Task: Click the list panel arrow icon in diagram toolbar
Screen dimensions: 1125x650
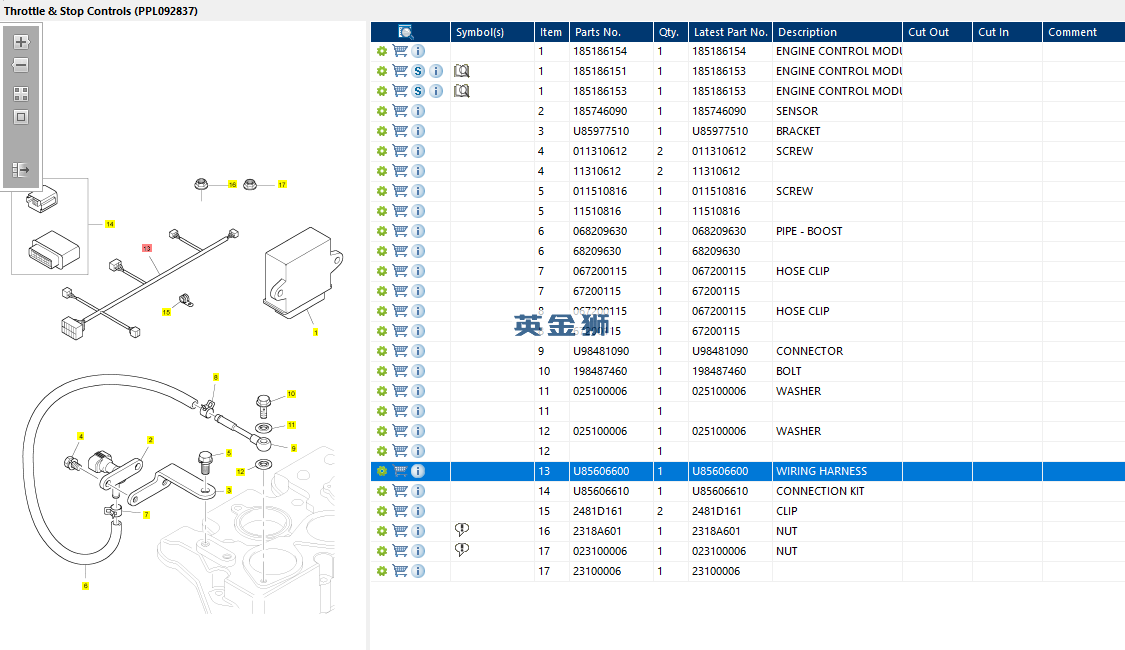Action: click(21, 170)
